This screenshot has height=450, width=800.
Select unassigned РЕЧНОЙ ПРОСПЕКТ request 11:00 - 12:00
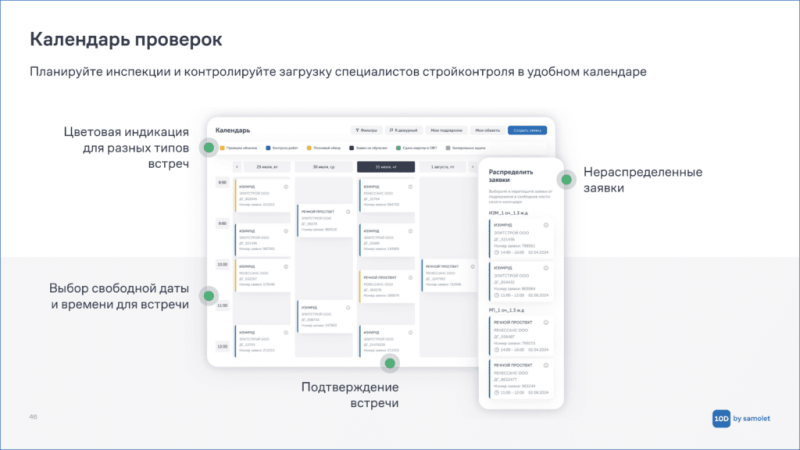click(521, 379)
